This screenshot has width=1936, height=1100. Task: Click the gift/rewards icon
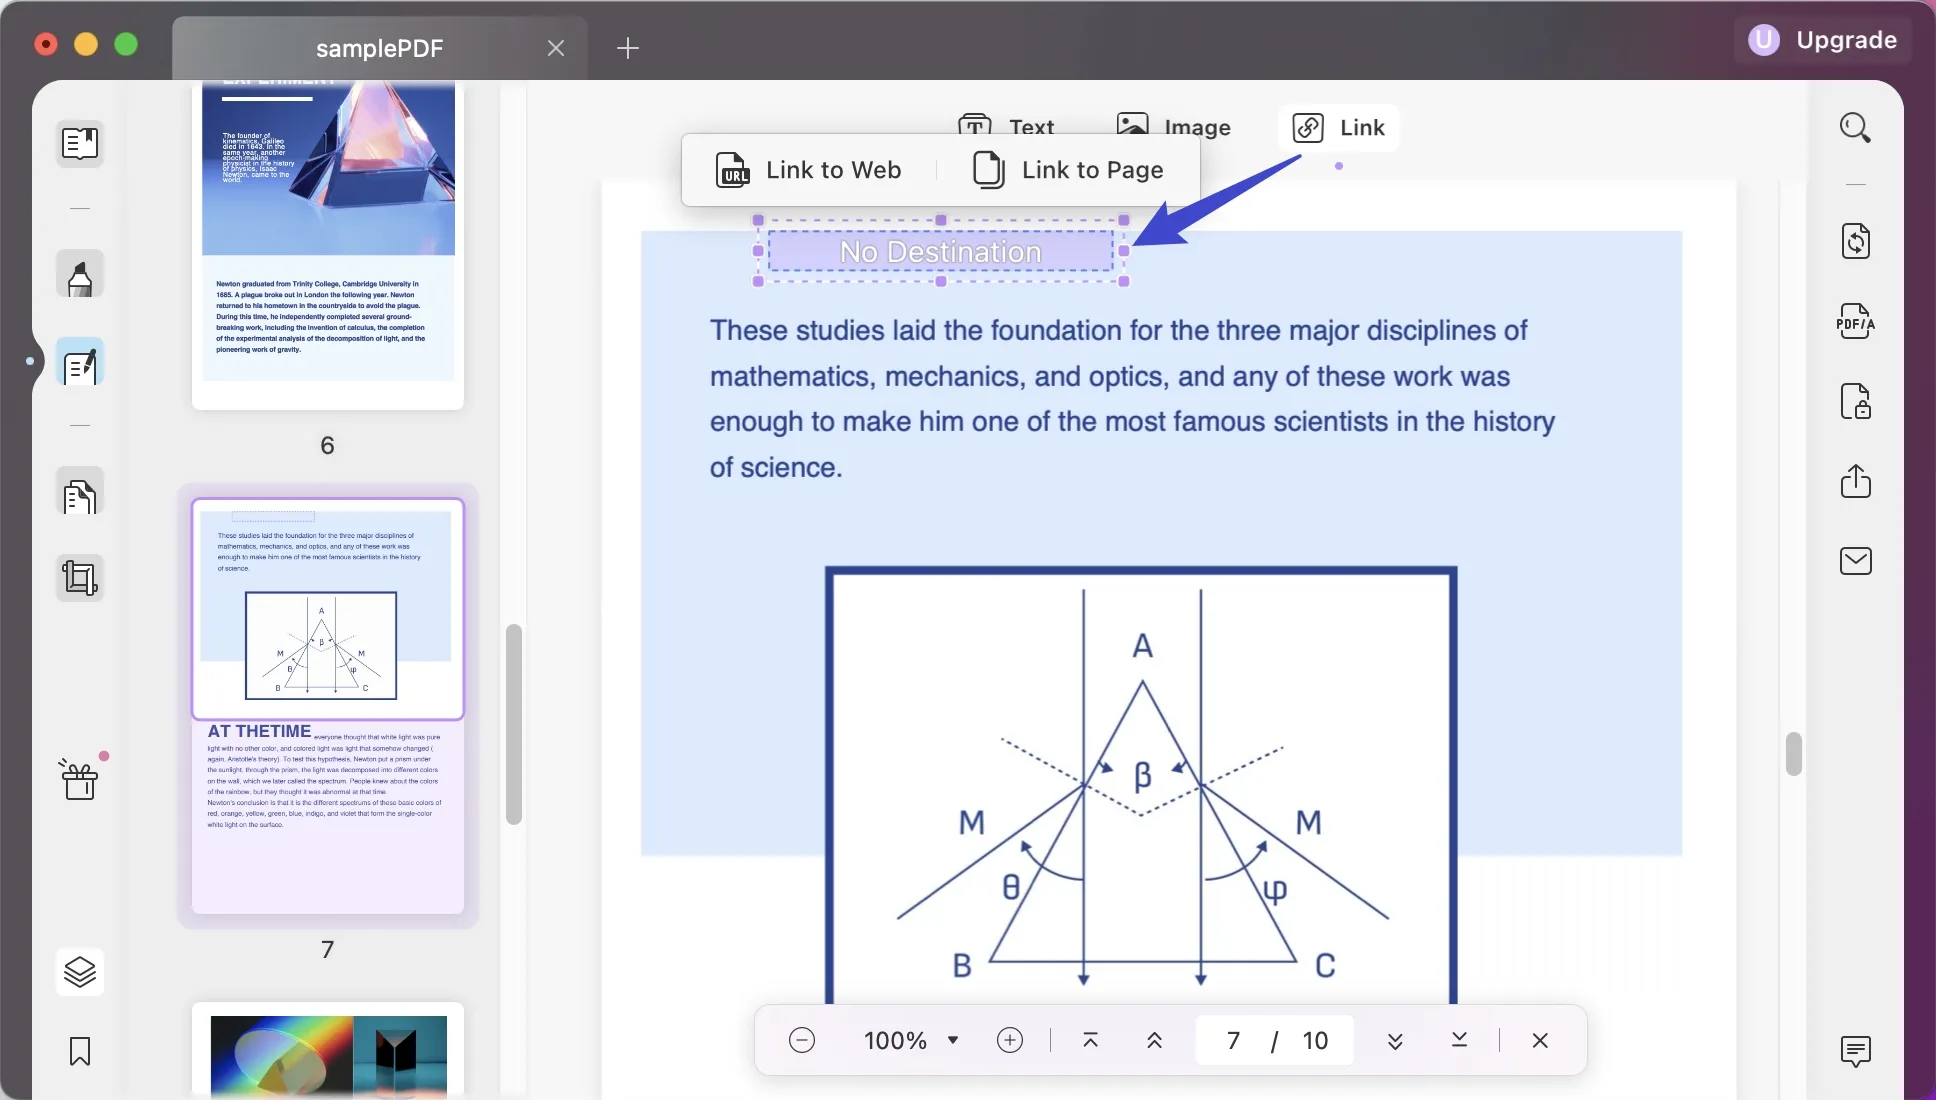pyautogui.click(x=78, y=781)
